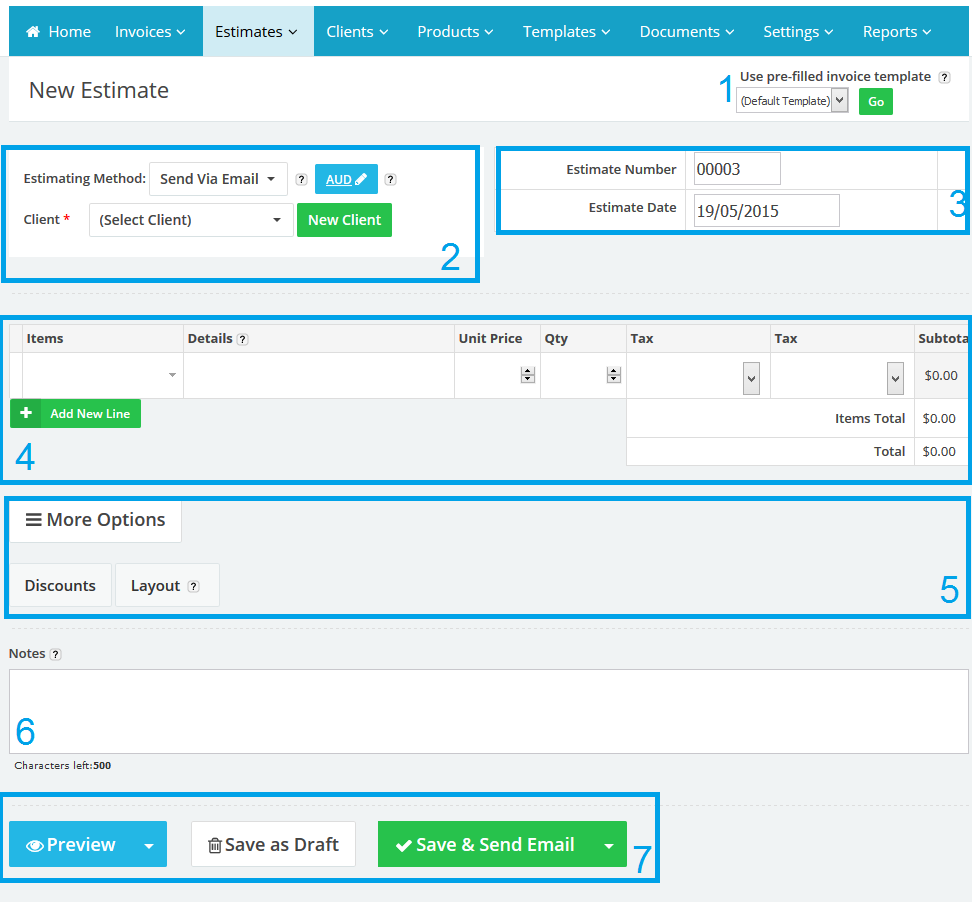Viewport: 972px width, 902px height.
Task: Open AUD currency edit button
Action: [x=346, y=179]
